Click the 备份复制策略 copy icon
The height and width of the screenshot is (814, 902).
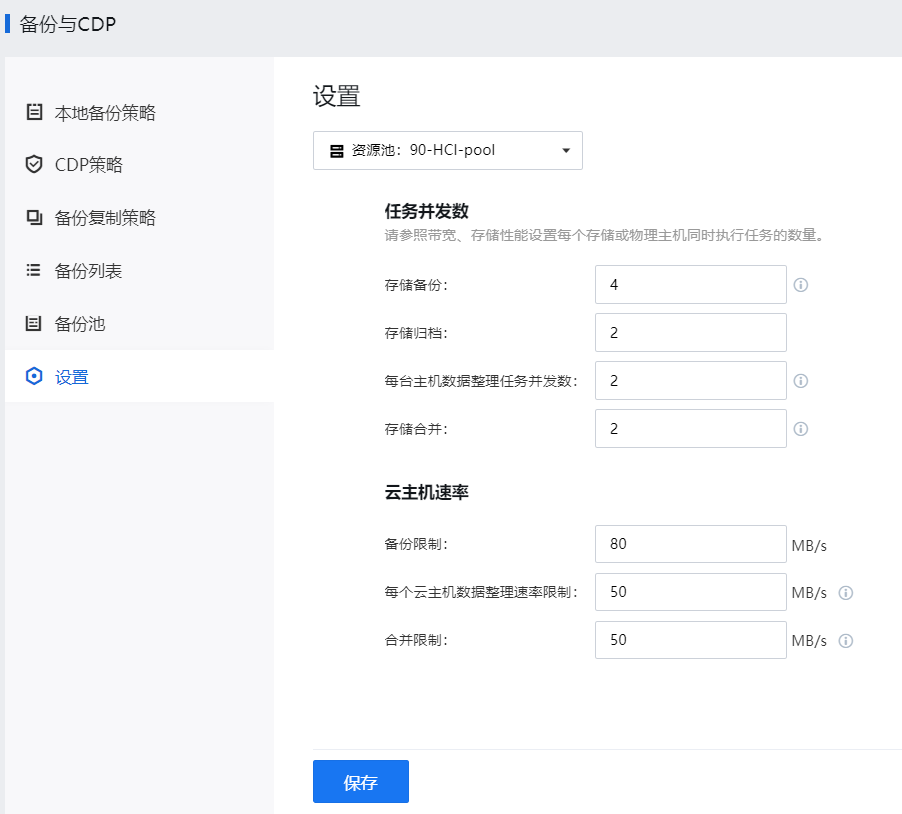[34, 217]
